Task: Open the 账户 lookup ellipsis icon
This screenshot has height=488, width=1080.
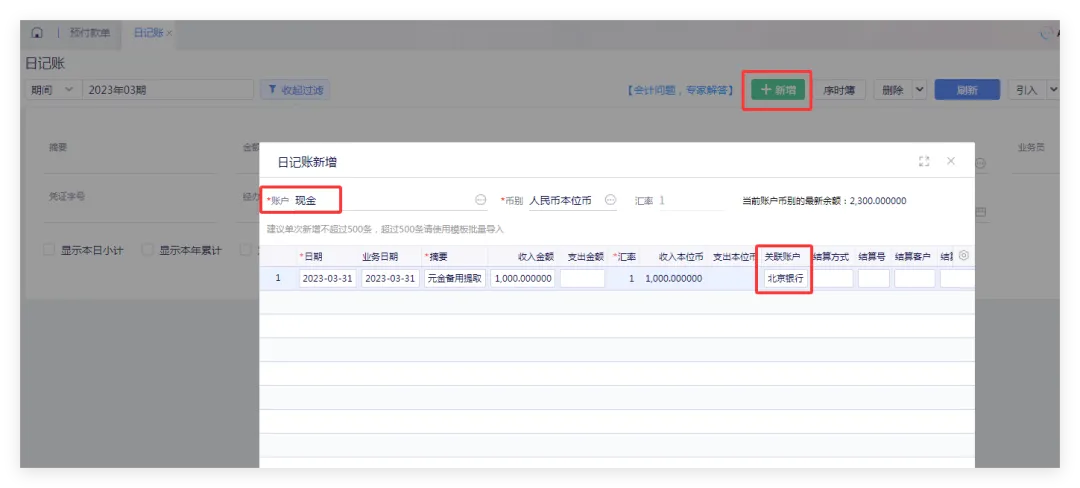Action: 481,200
